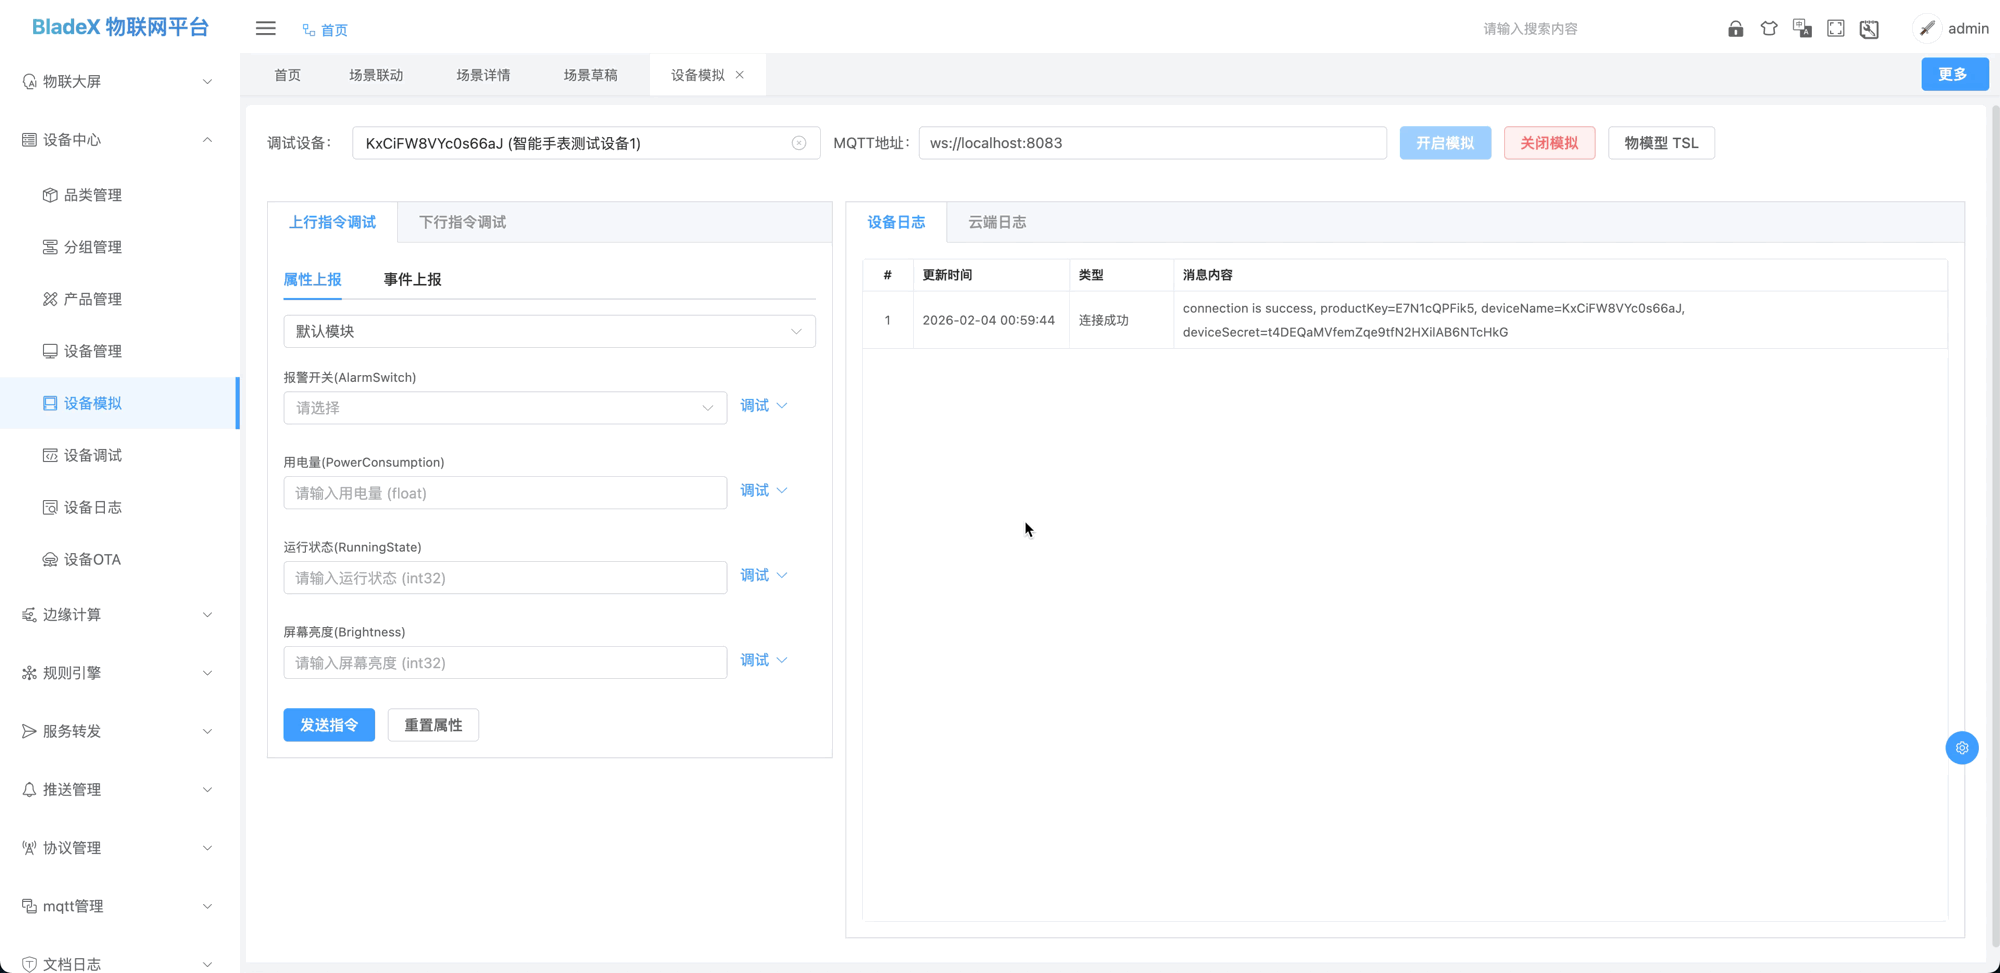Click the 屏幕亮度 Brightness input field
This screenshot has width=2000, height=973.
[504, 663]
